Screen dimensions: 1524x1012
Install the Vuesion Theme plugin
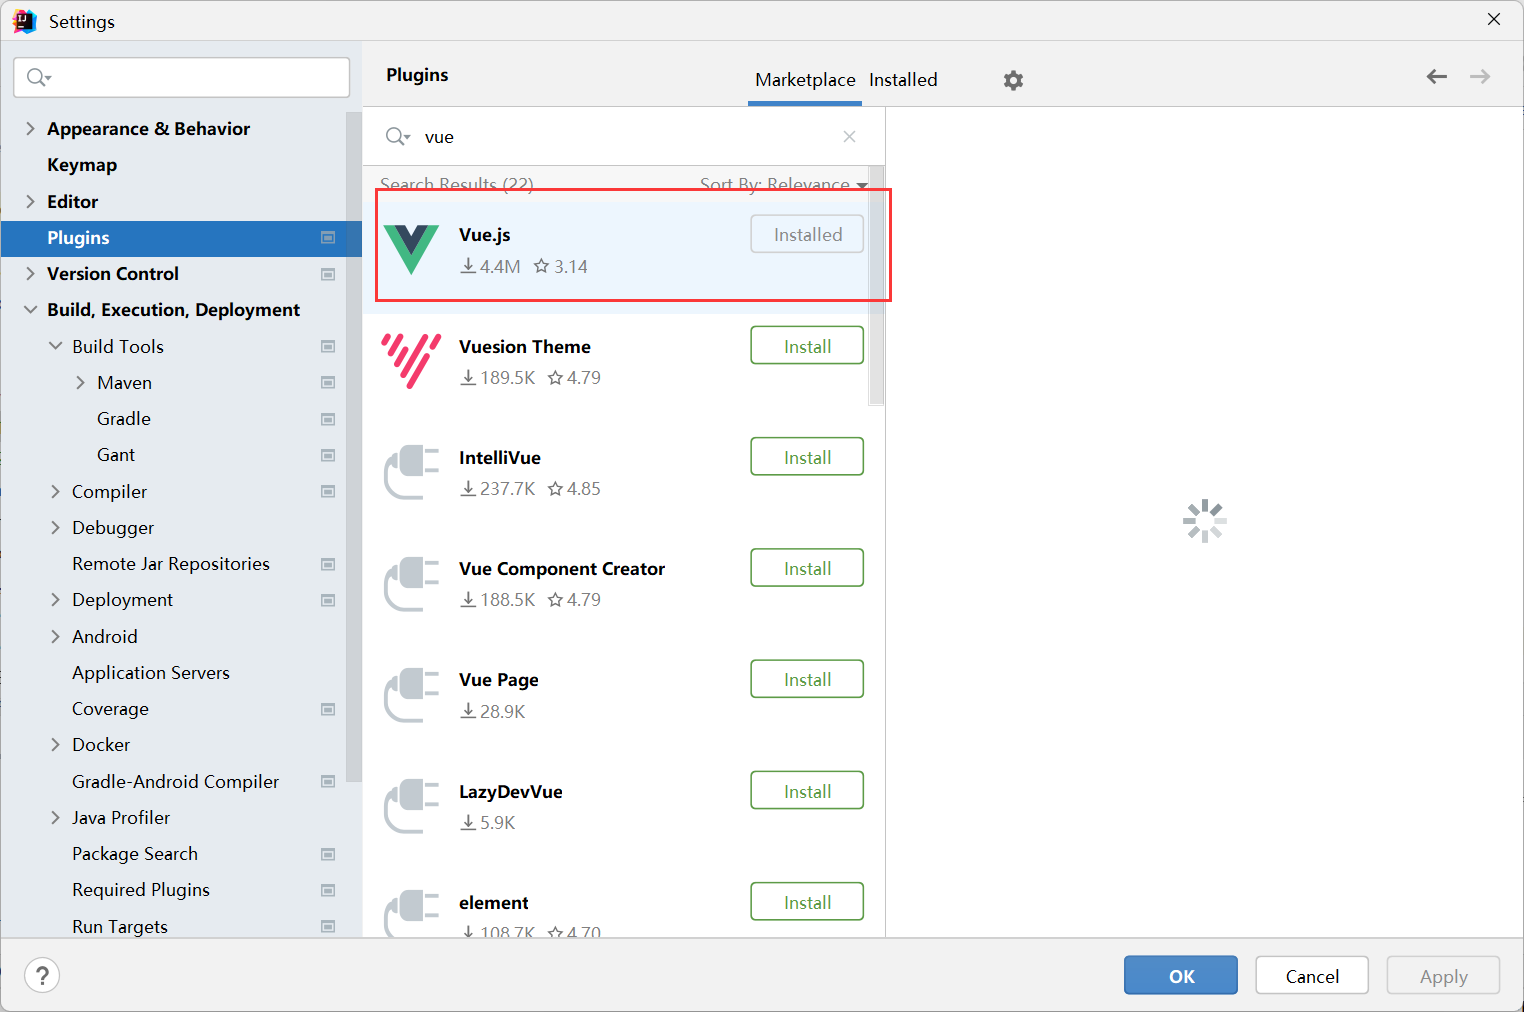[807, 346]
